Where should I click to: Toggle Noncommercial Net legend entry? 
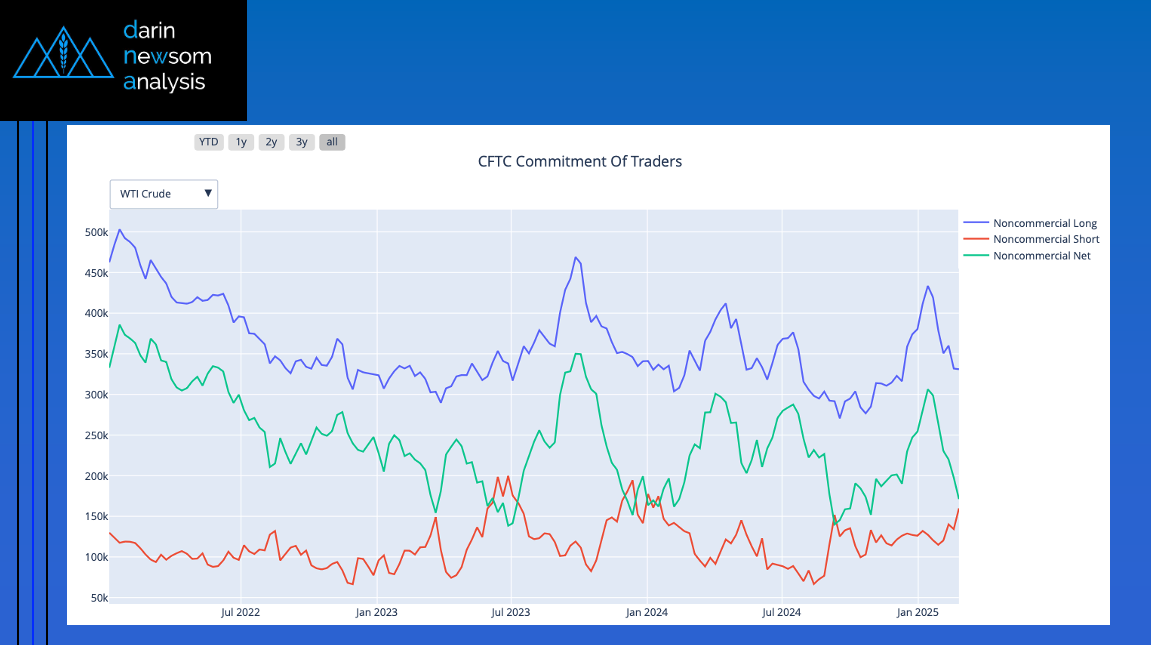(x=1041, y=256)
